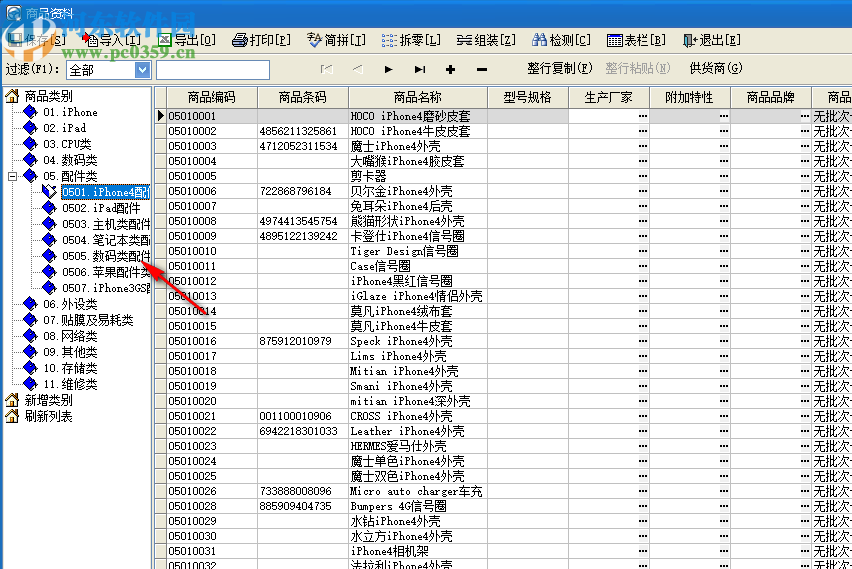
Task: Click the 商品编码 column header
Action: click(x=212, y=97)
